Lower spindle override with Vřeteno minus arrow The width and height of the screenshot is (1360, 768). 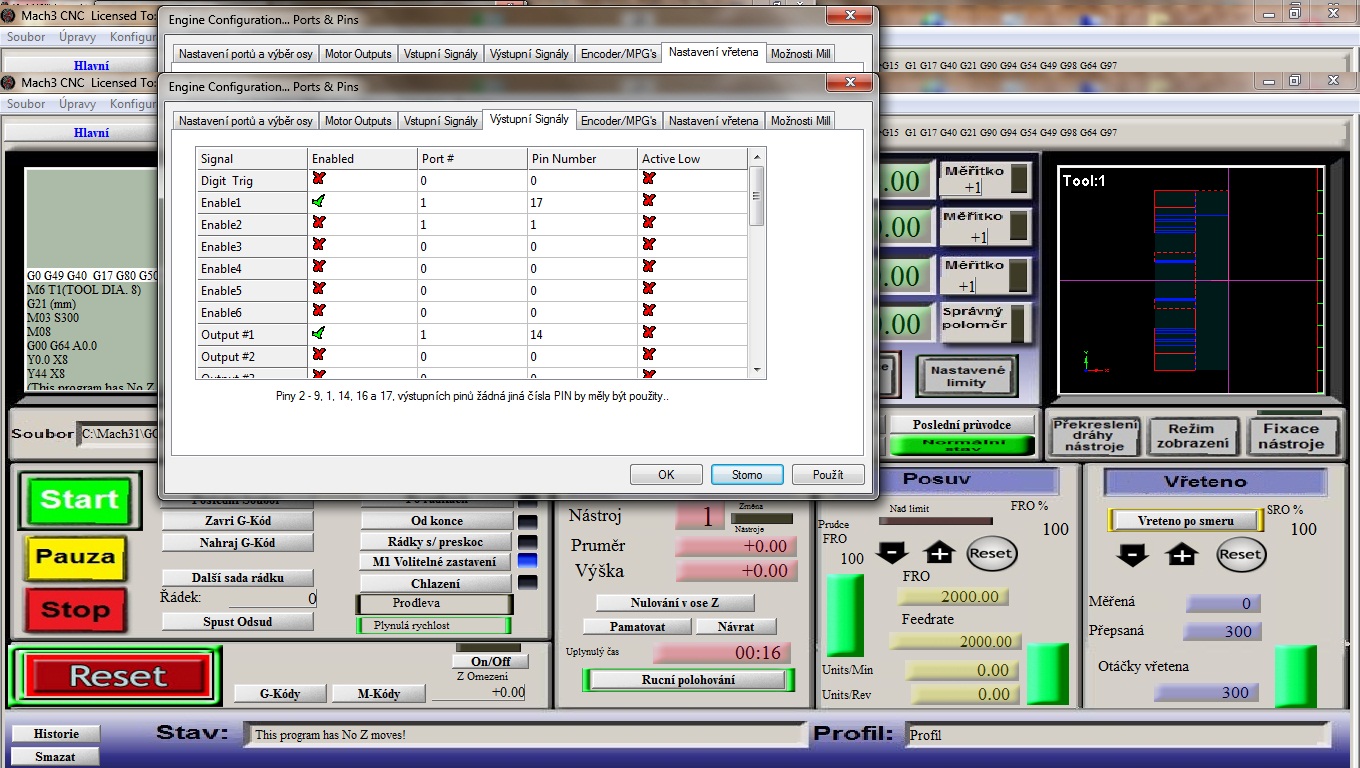pyautogui.click(x=1132, y=554)
